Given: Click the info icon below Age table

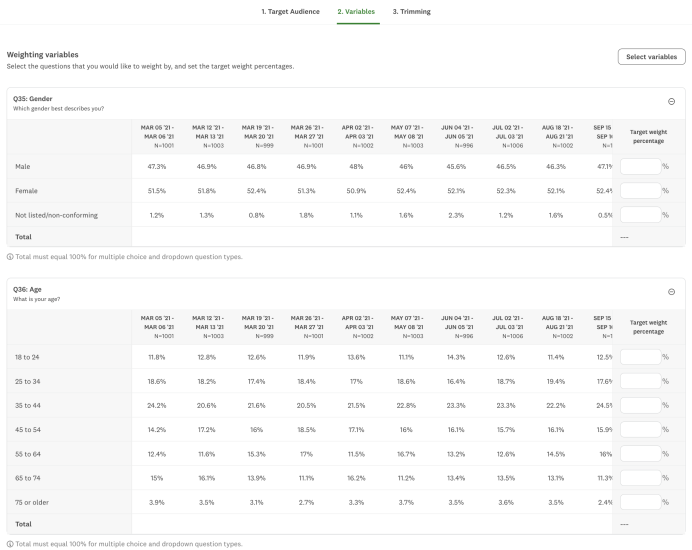Looking at the screenshot, I should coord(10,544).
